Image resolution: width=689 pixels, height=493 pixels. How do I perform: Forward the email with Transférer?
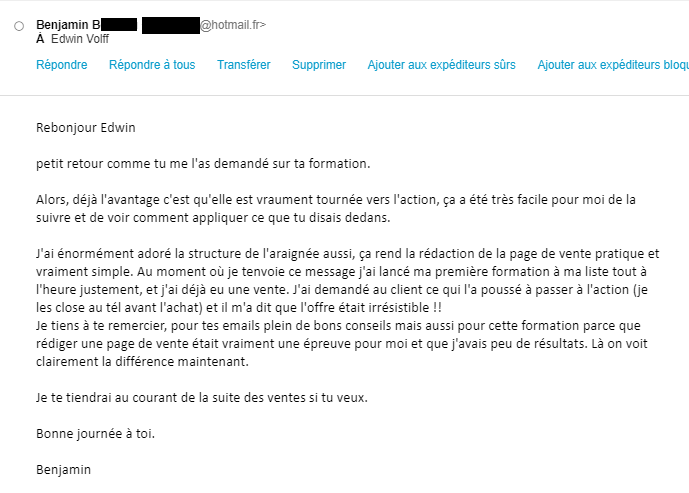pyautogui.click(x=244, y=65)
